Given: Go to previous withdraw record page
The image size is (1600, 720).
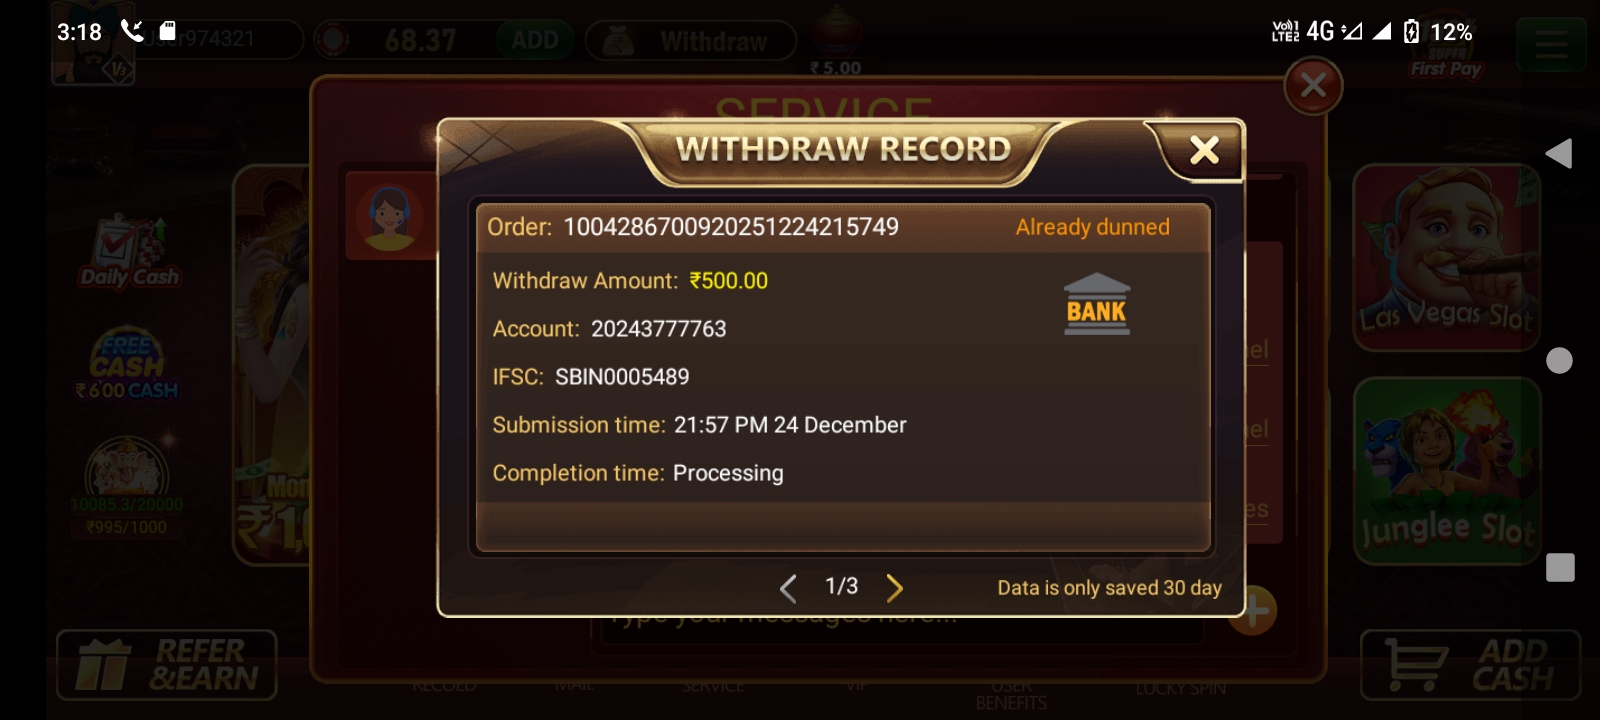Looking at the screenshot, I should 788,588.
